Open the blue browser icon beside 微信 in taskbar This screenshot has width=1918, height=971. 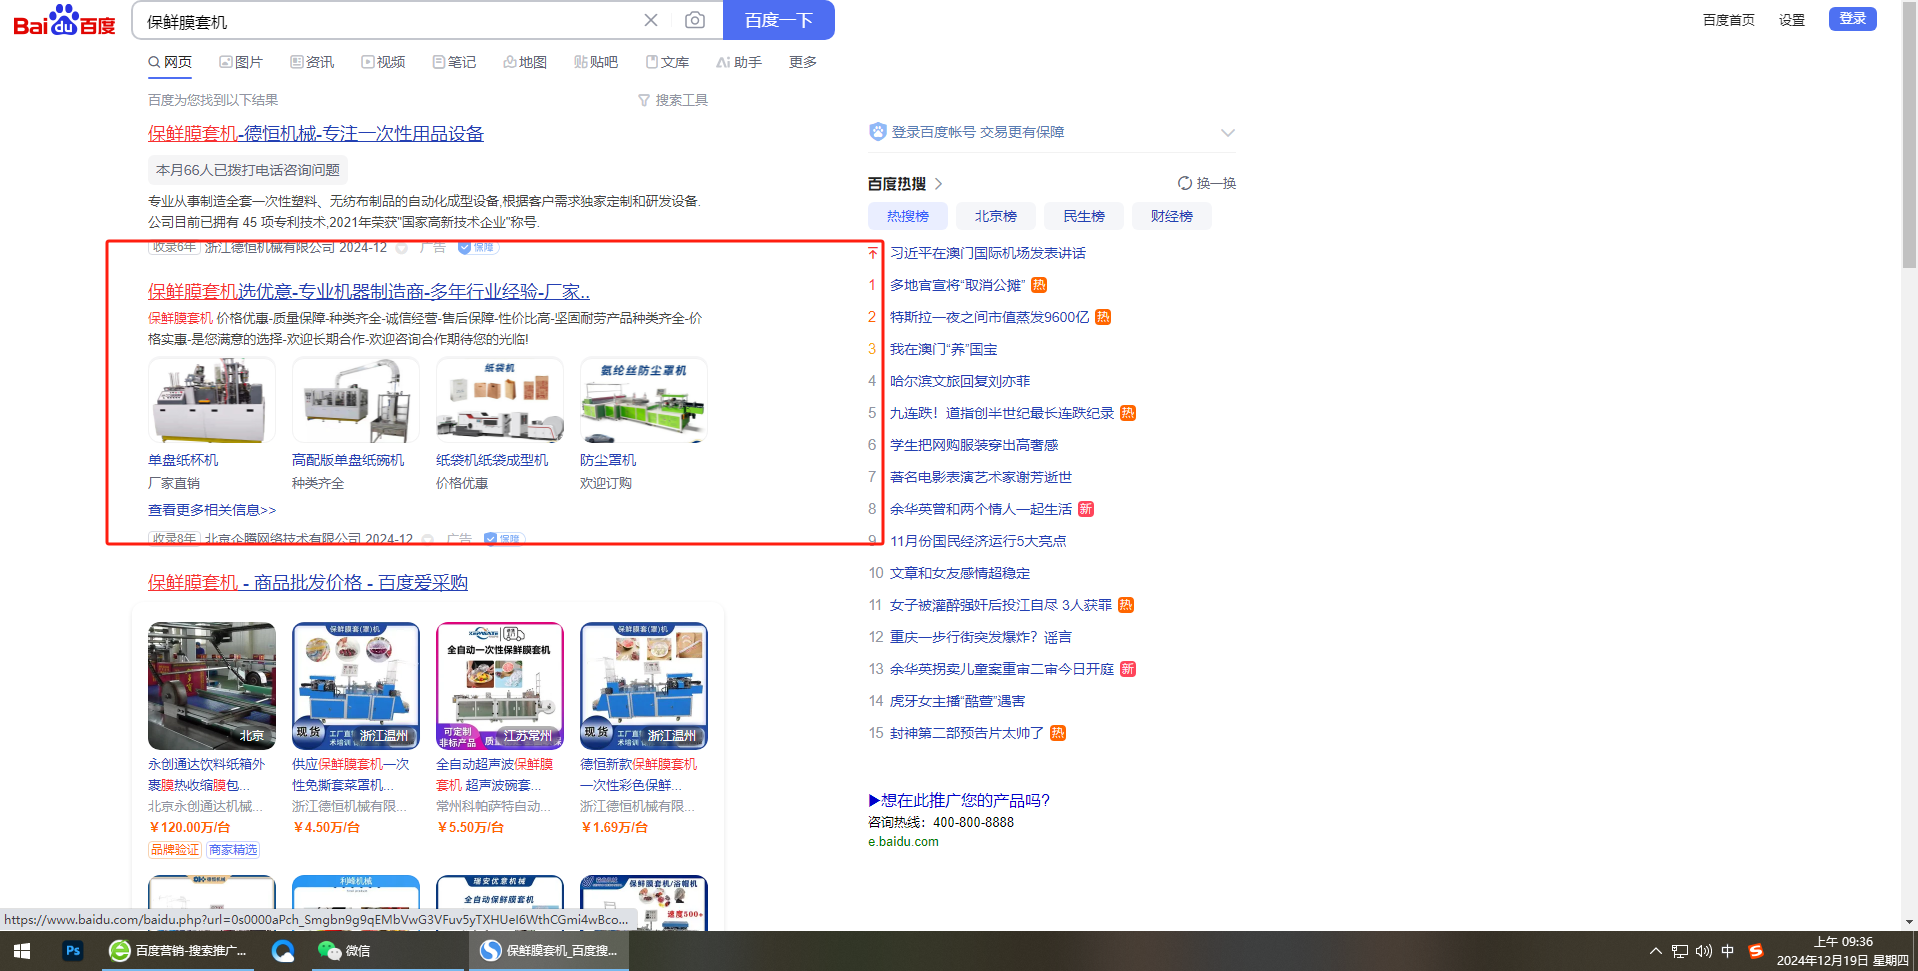pyautogui.click(x=283, y=951)
